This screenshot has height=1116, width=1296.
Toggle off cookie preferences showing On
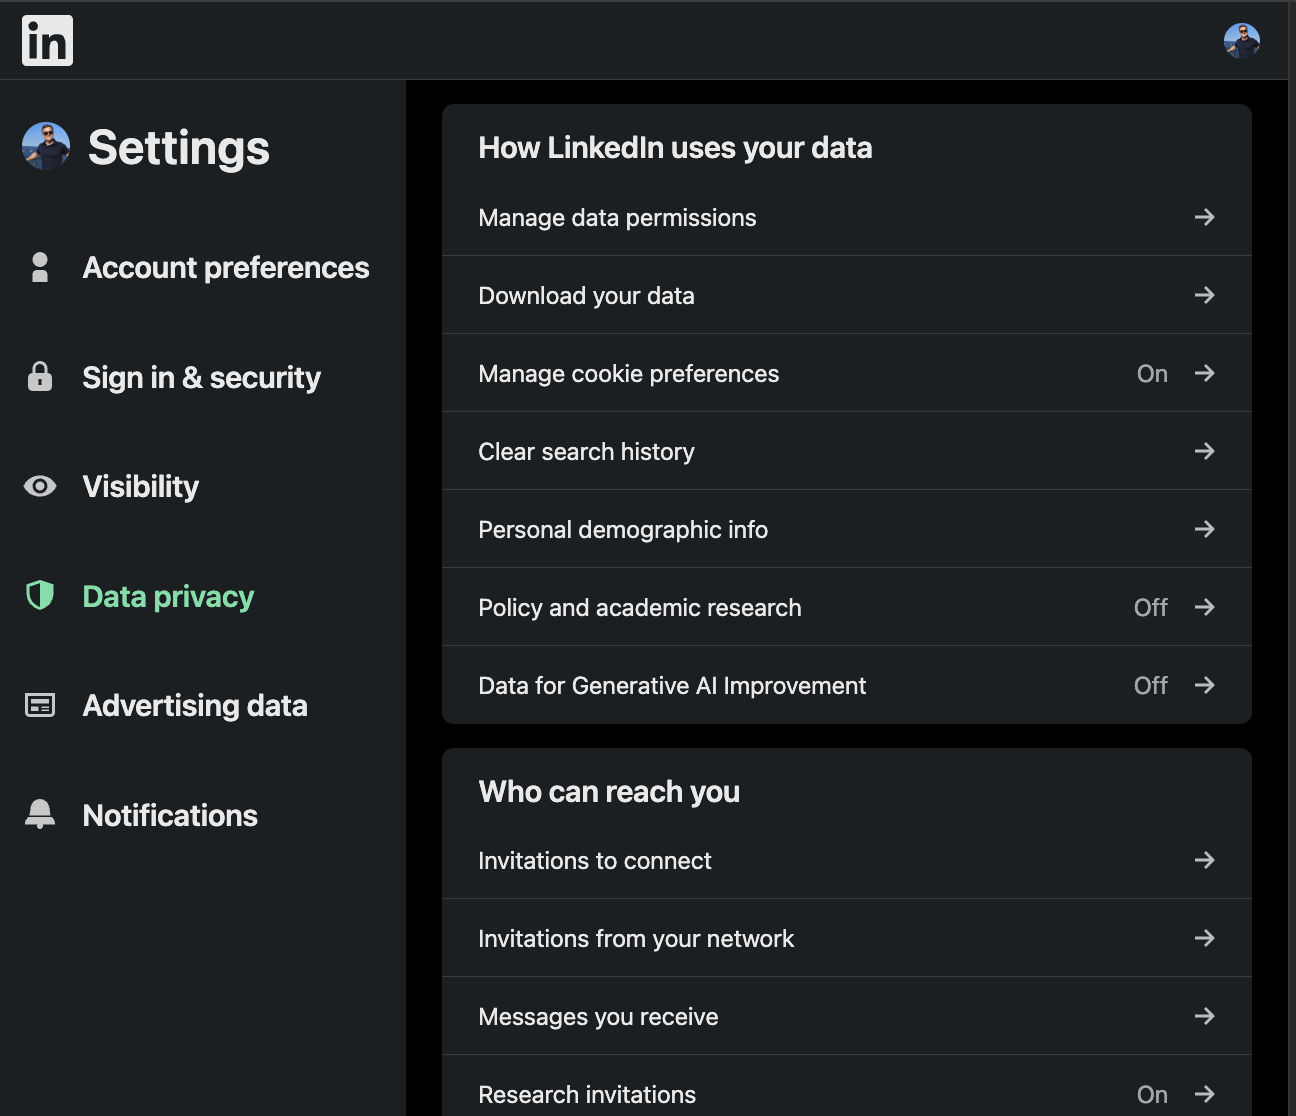click(1152, 373)
